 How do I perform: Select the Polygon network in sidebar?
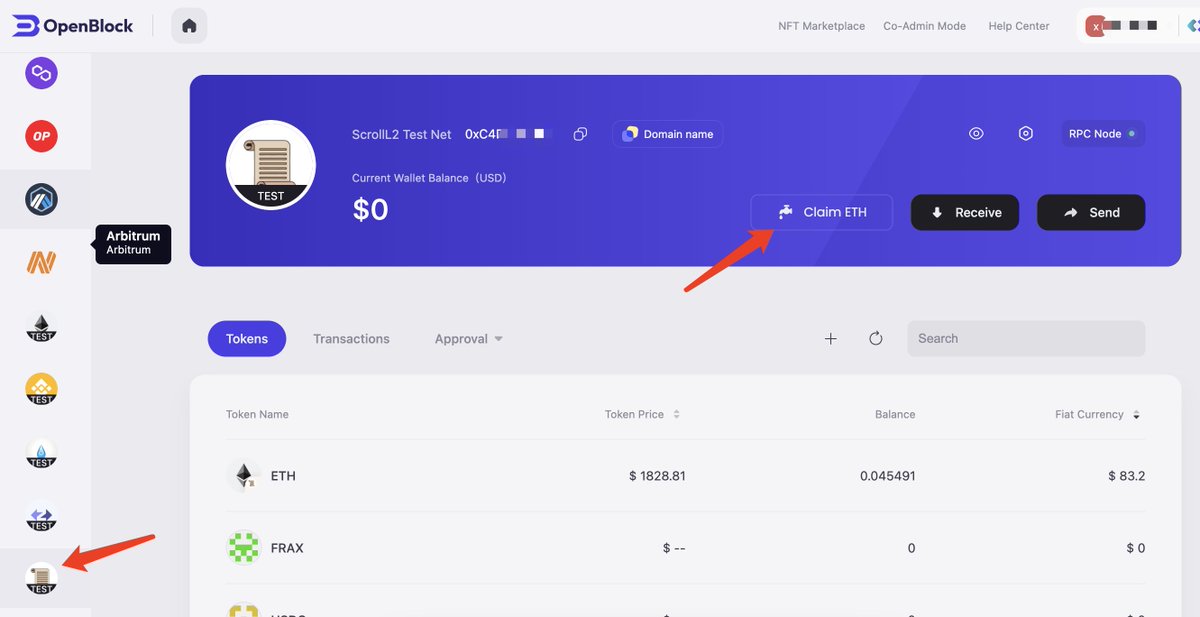coord(42,73)
